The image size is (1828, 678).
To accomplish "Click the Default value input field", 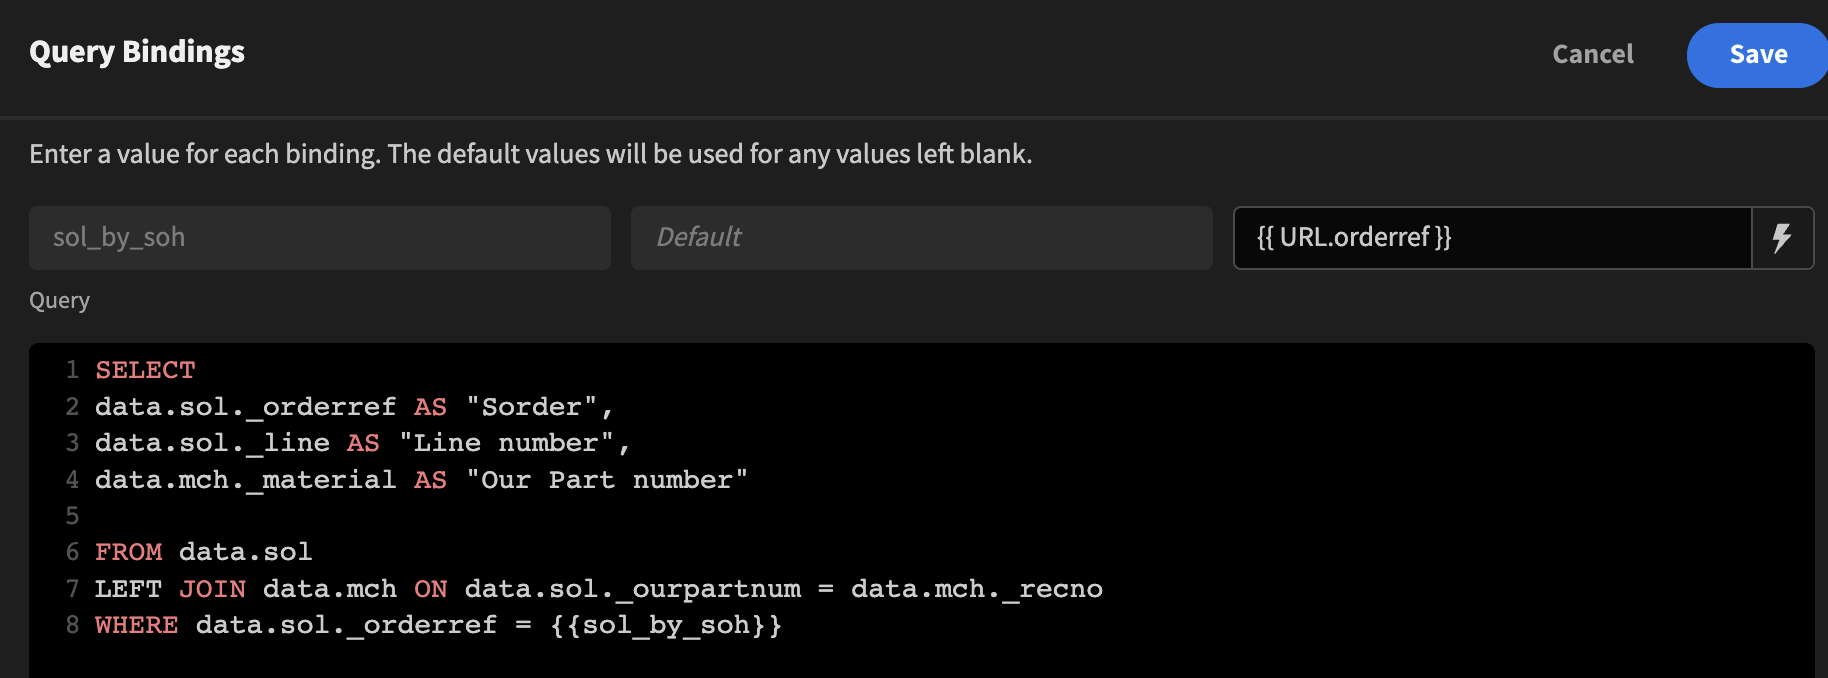I will (920, 238).
